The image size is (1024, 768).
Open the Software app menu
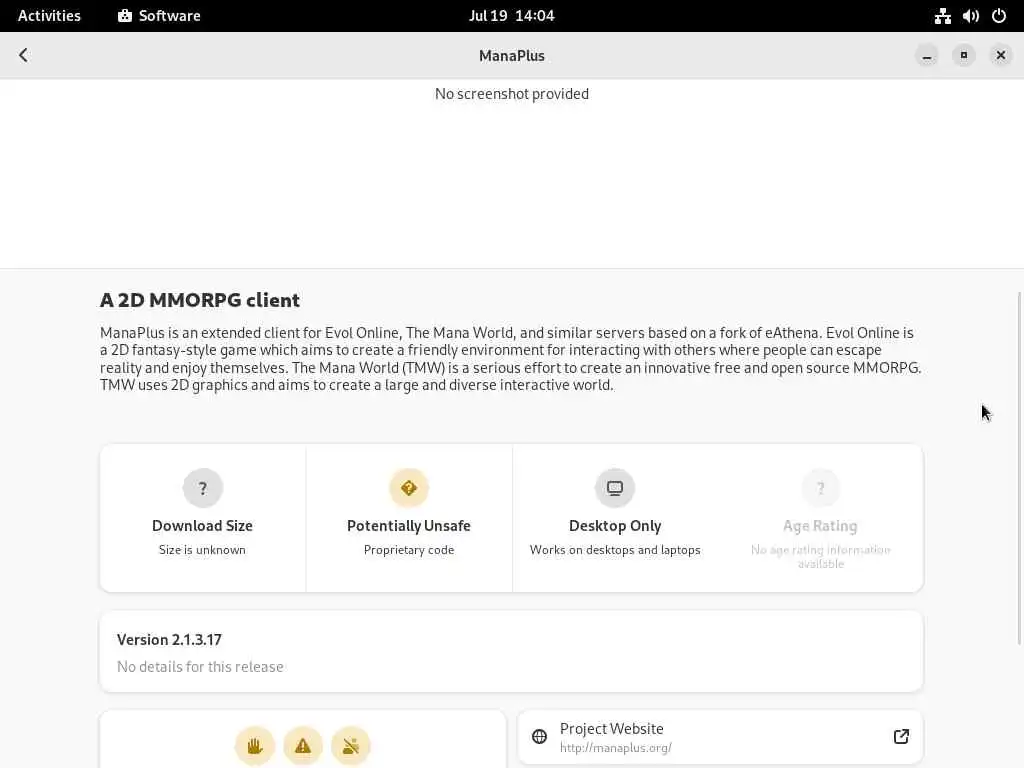point(159,16)
